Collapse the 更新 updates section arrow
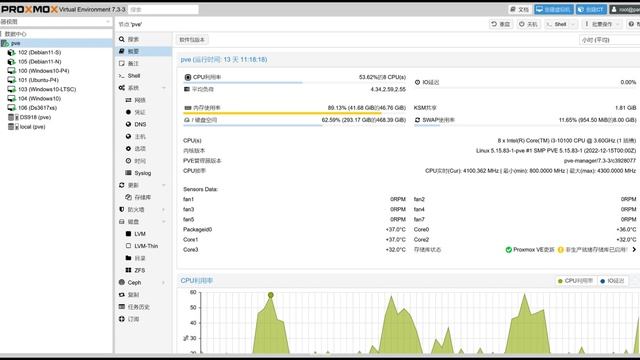Image resolution: width=640 pixels, height=360 pixels. 164,185
